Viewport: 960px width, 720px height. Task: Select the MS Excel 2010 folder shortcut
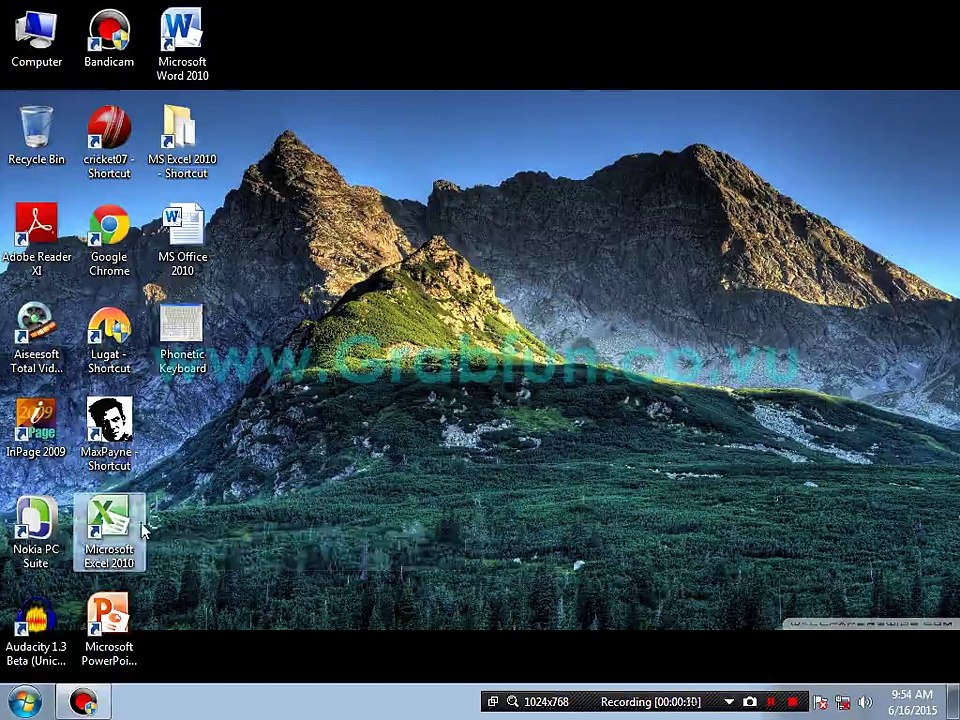182,142
